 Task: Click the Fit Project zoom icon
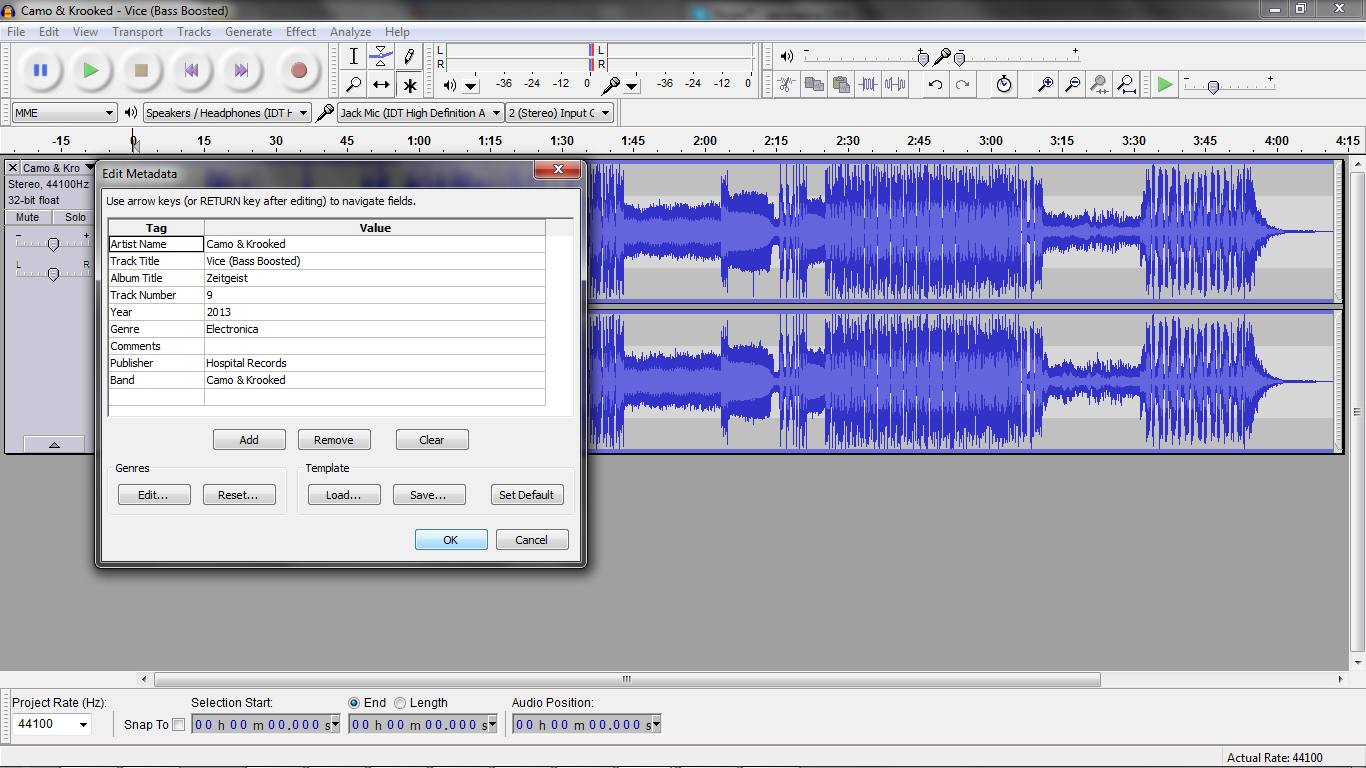pyautogui.click(x=1126, y=85)
